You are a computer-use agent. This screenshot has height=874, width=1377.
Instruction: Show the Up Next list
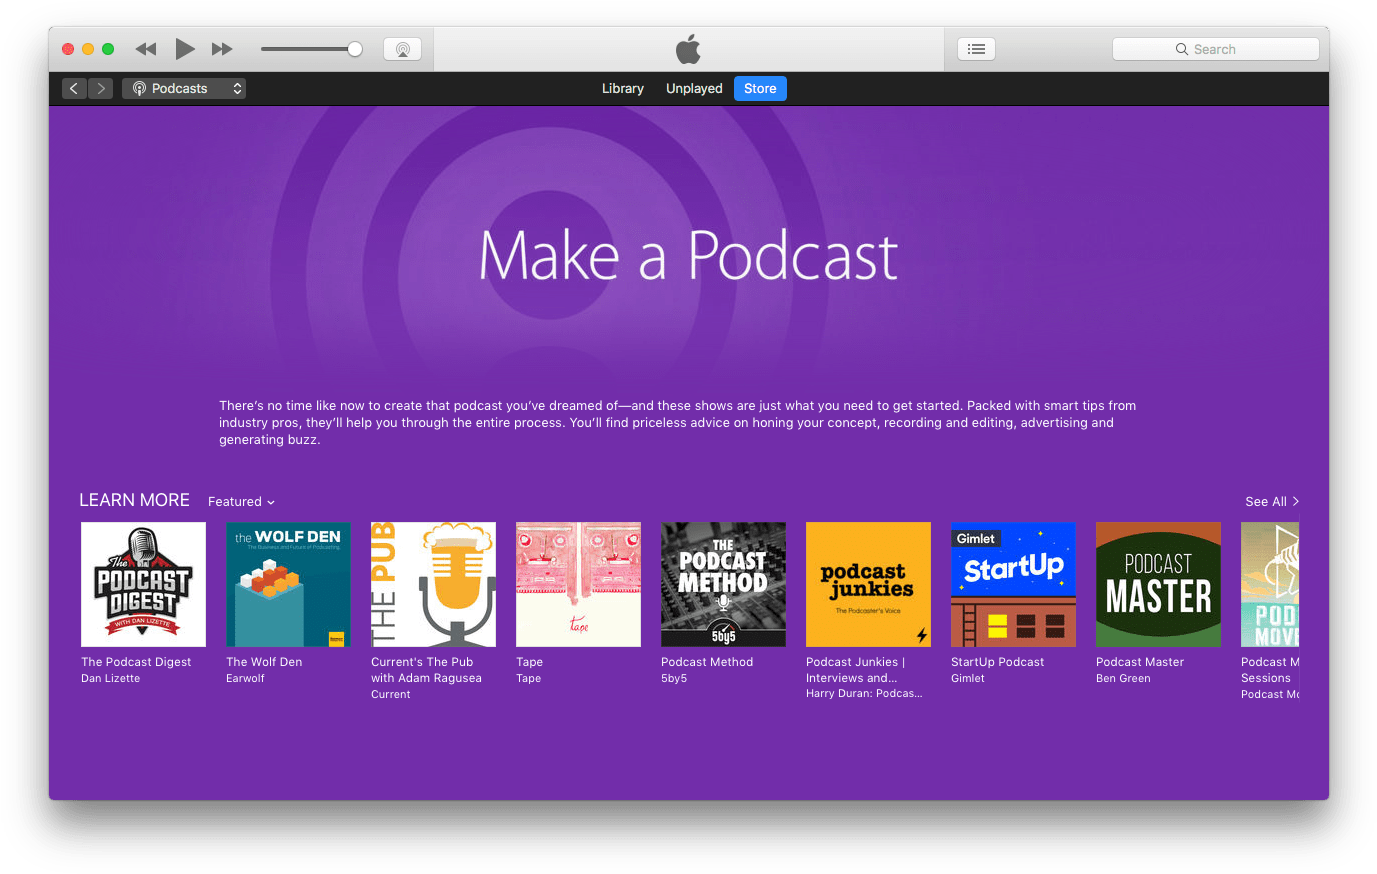(x=976, y=49)
